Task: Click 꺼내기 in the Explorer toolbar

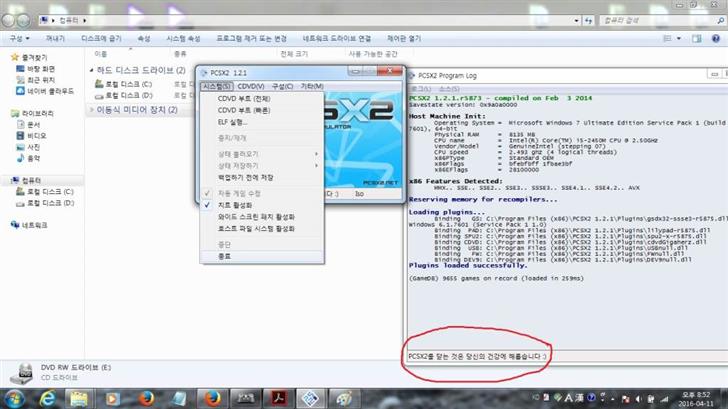Action: pyautogui.click(x=55, y=39)
